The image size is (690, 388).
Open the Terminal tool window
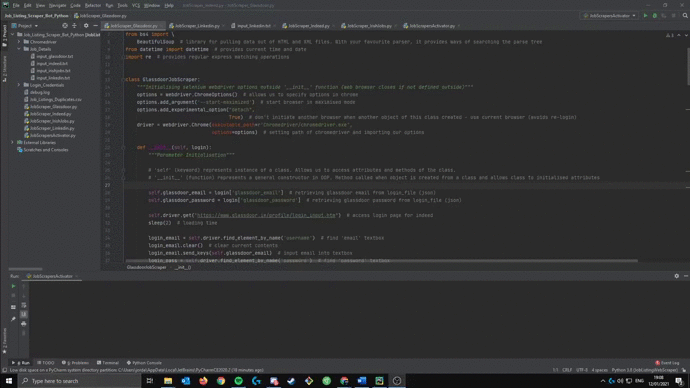[x=108, y=363]
